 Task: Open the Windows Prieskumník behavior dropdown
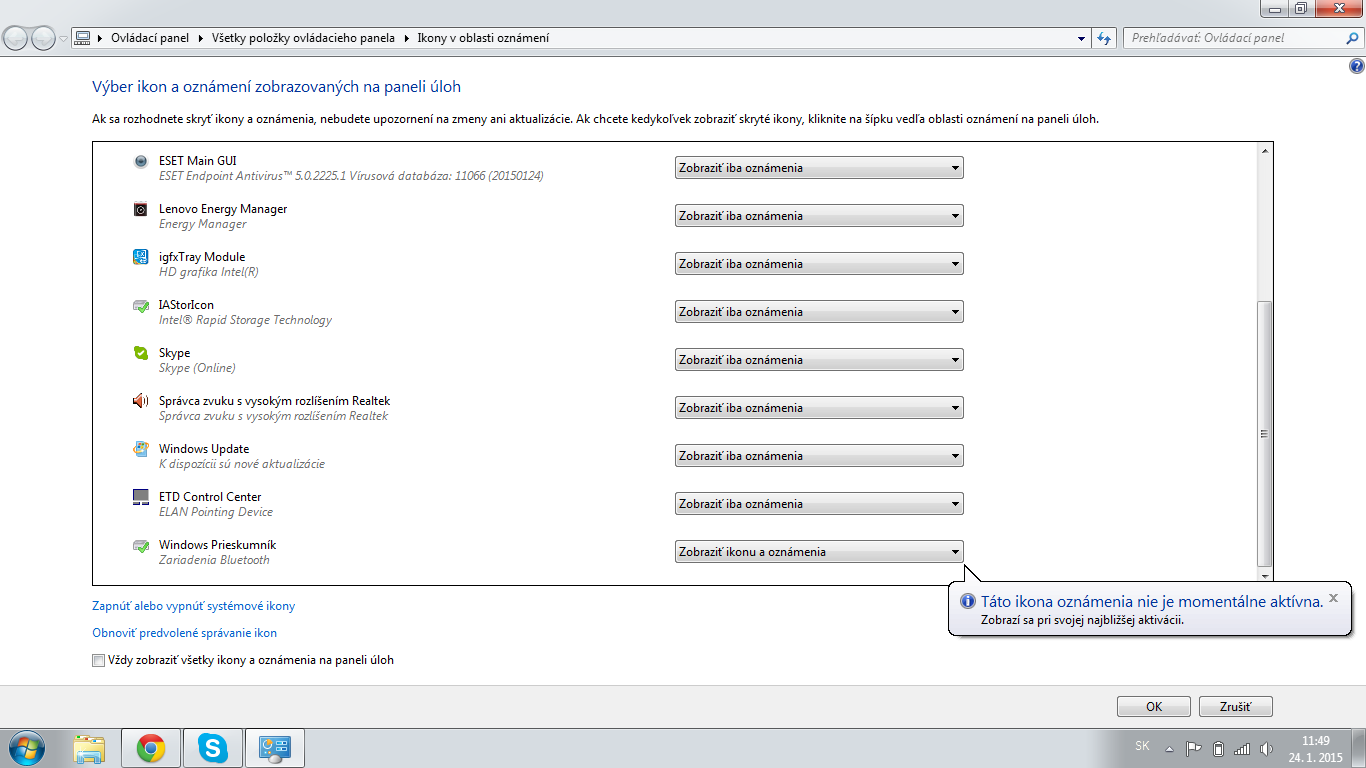819,552
